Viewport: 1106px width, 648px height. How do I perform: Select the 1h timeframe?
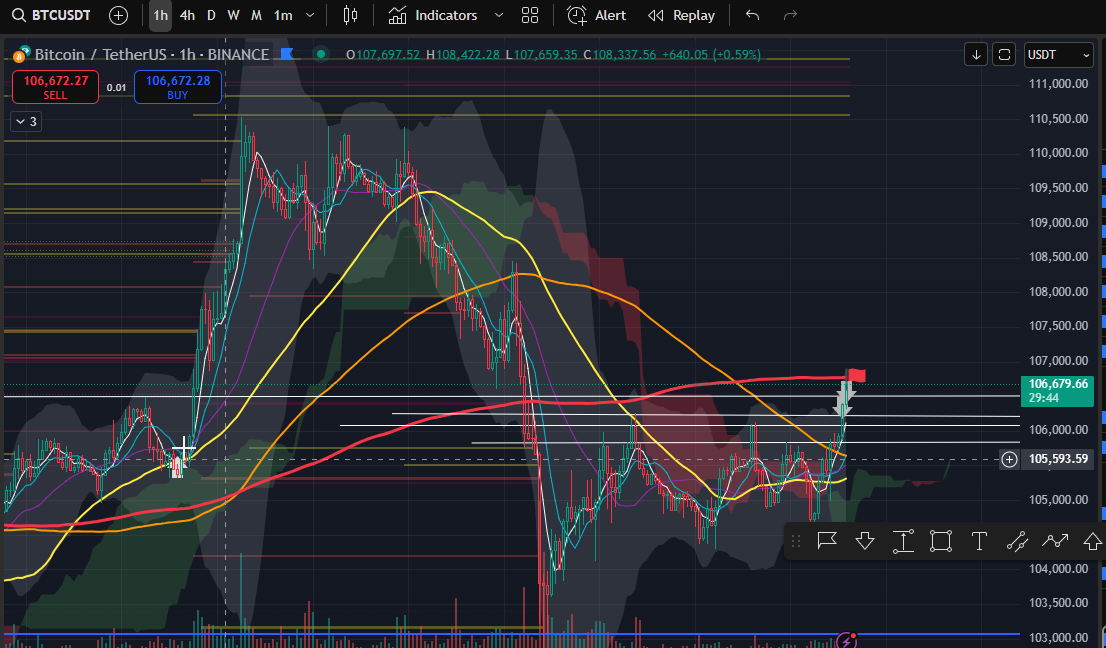[x=161, y=16]
